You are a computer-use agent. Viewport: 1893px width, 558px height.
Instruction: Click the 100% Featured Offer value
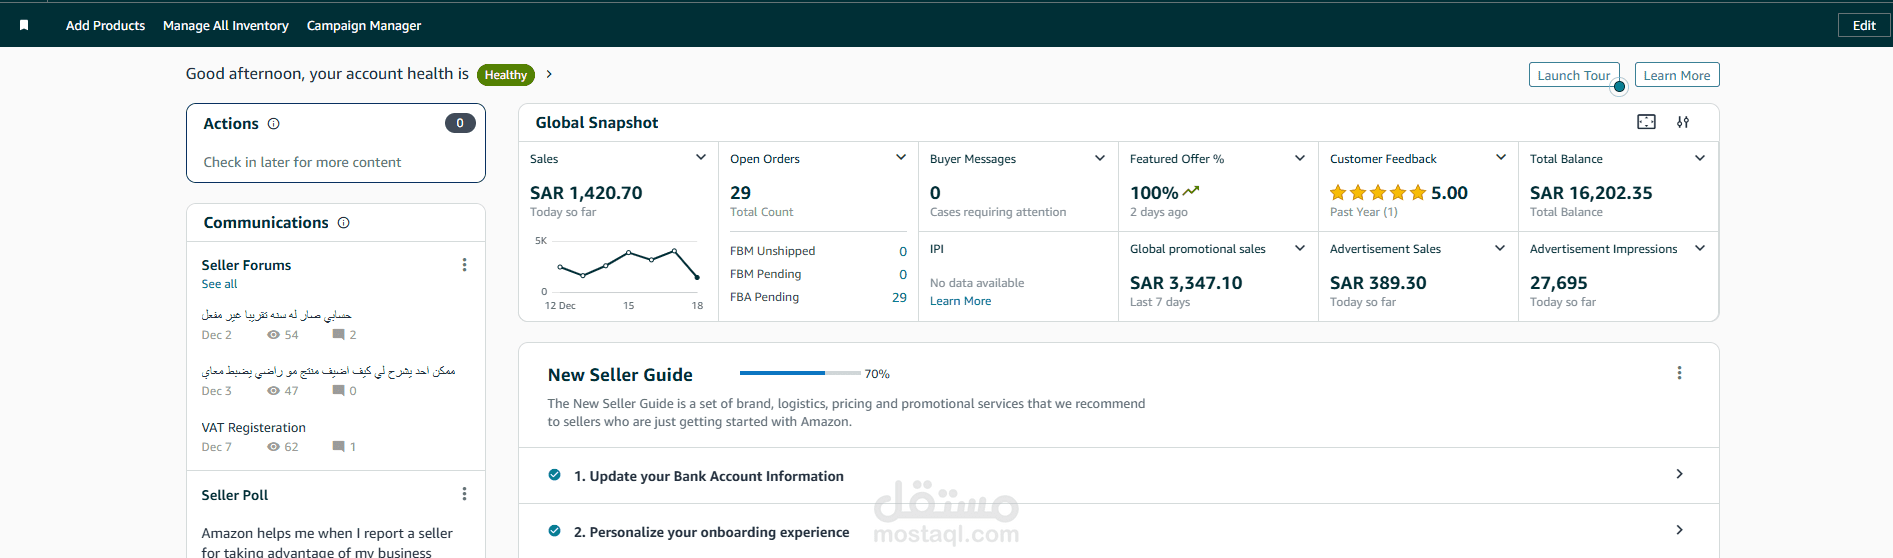click(x=1154, y=193)
